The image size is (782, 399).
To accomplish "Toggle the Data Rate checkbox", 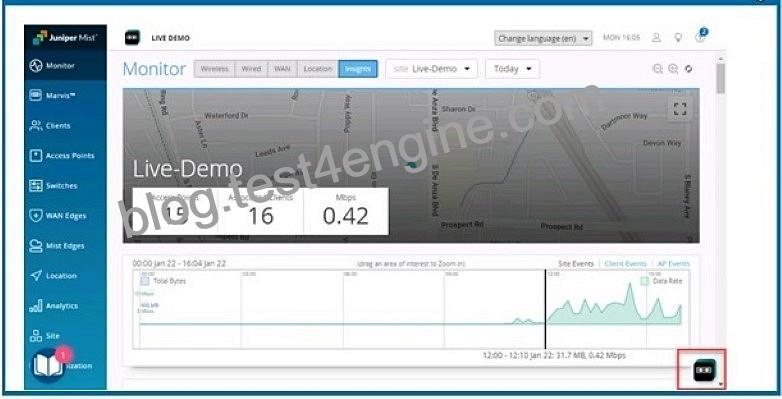I will (x=644, y=281).
